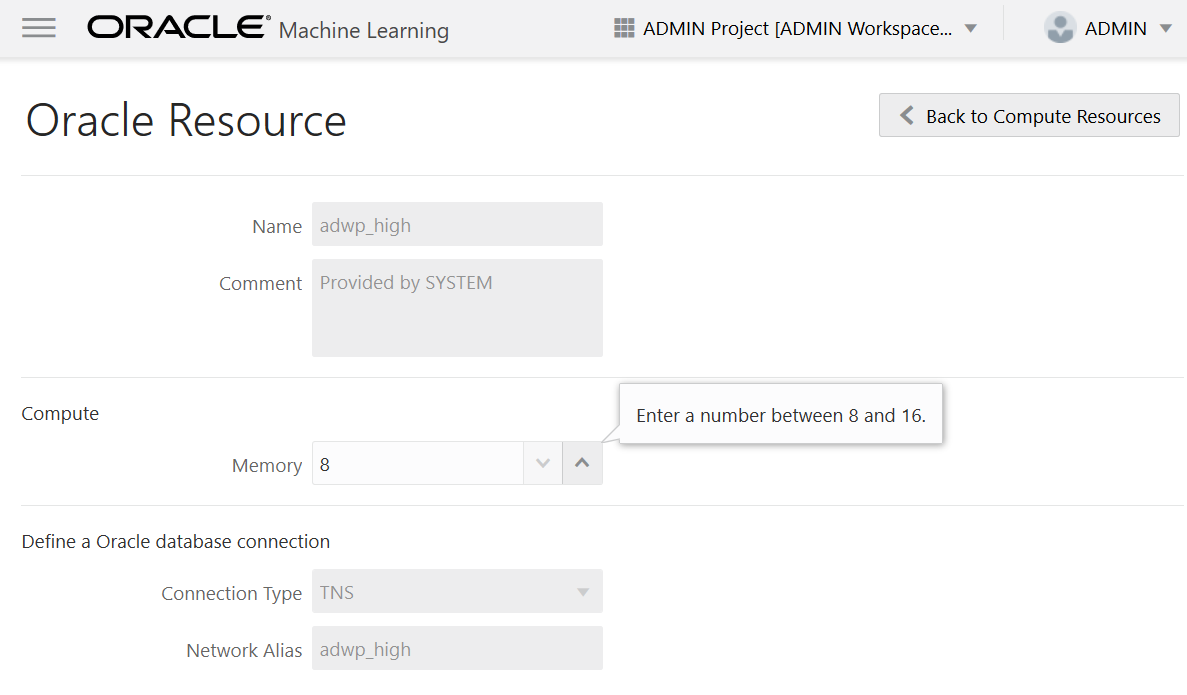
Task: Click the ADMIN username text
Action: coord(1115,29)
